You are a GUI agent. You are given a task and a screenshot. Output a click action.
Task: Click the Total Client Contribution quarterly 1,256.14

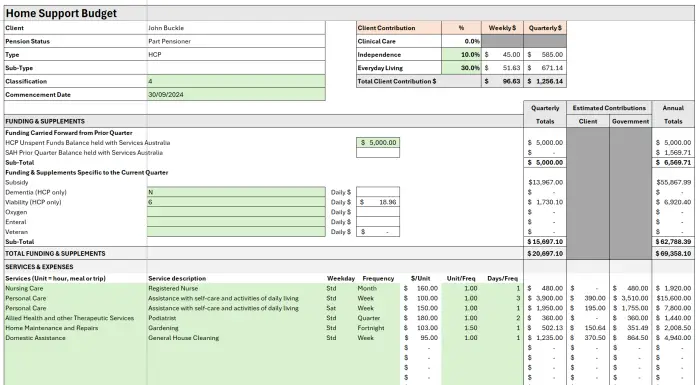point(545,81)
